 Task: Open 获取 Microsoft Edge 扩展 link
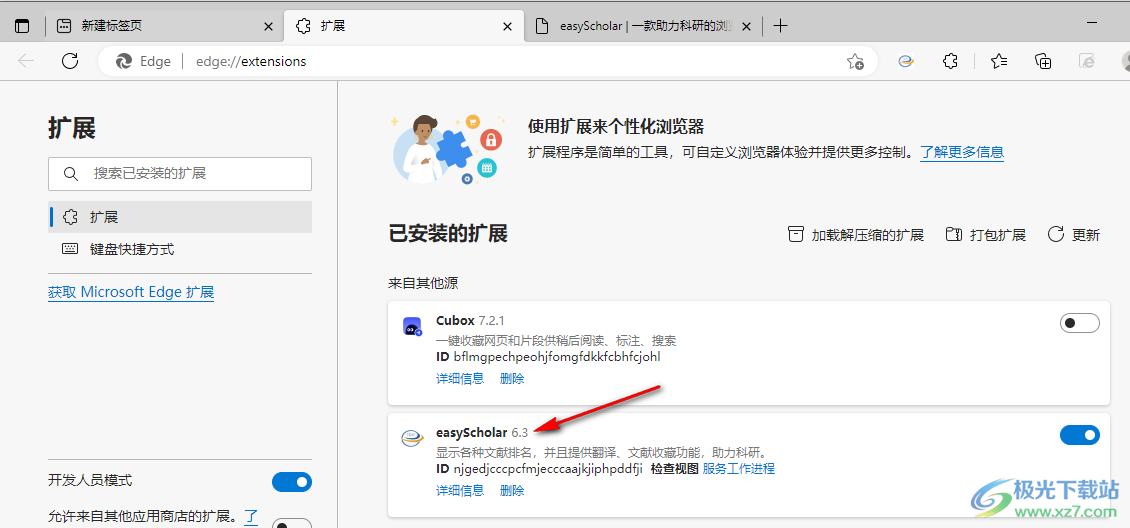[x=131, y=292]
